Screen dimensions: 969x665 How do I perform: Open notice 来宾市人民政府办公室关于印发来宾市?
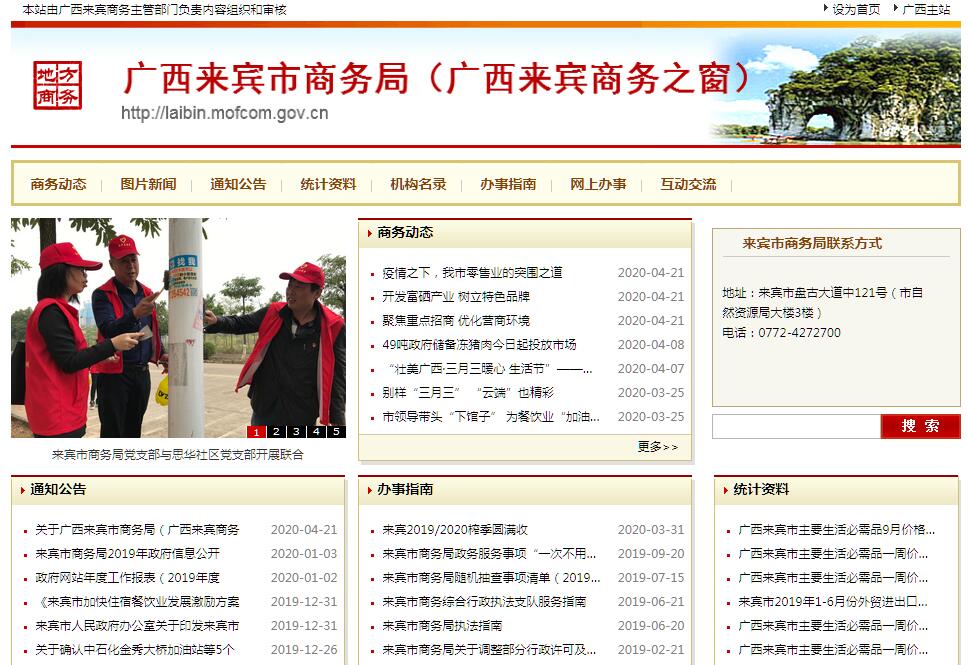[x=137, y=625]
